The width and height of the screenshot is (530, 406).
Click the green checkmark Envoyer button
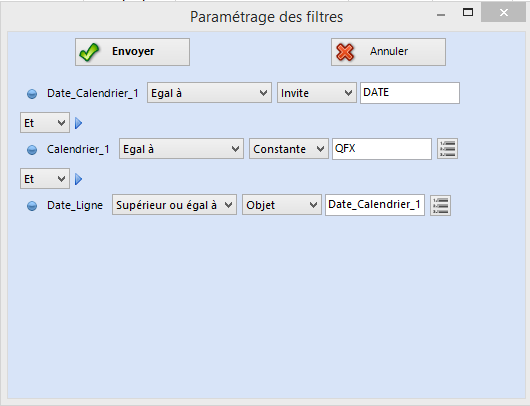click(x=132, y=52)
